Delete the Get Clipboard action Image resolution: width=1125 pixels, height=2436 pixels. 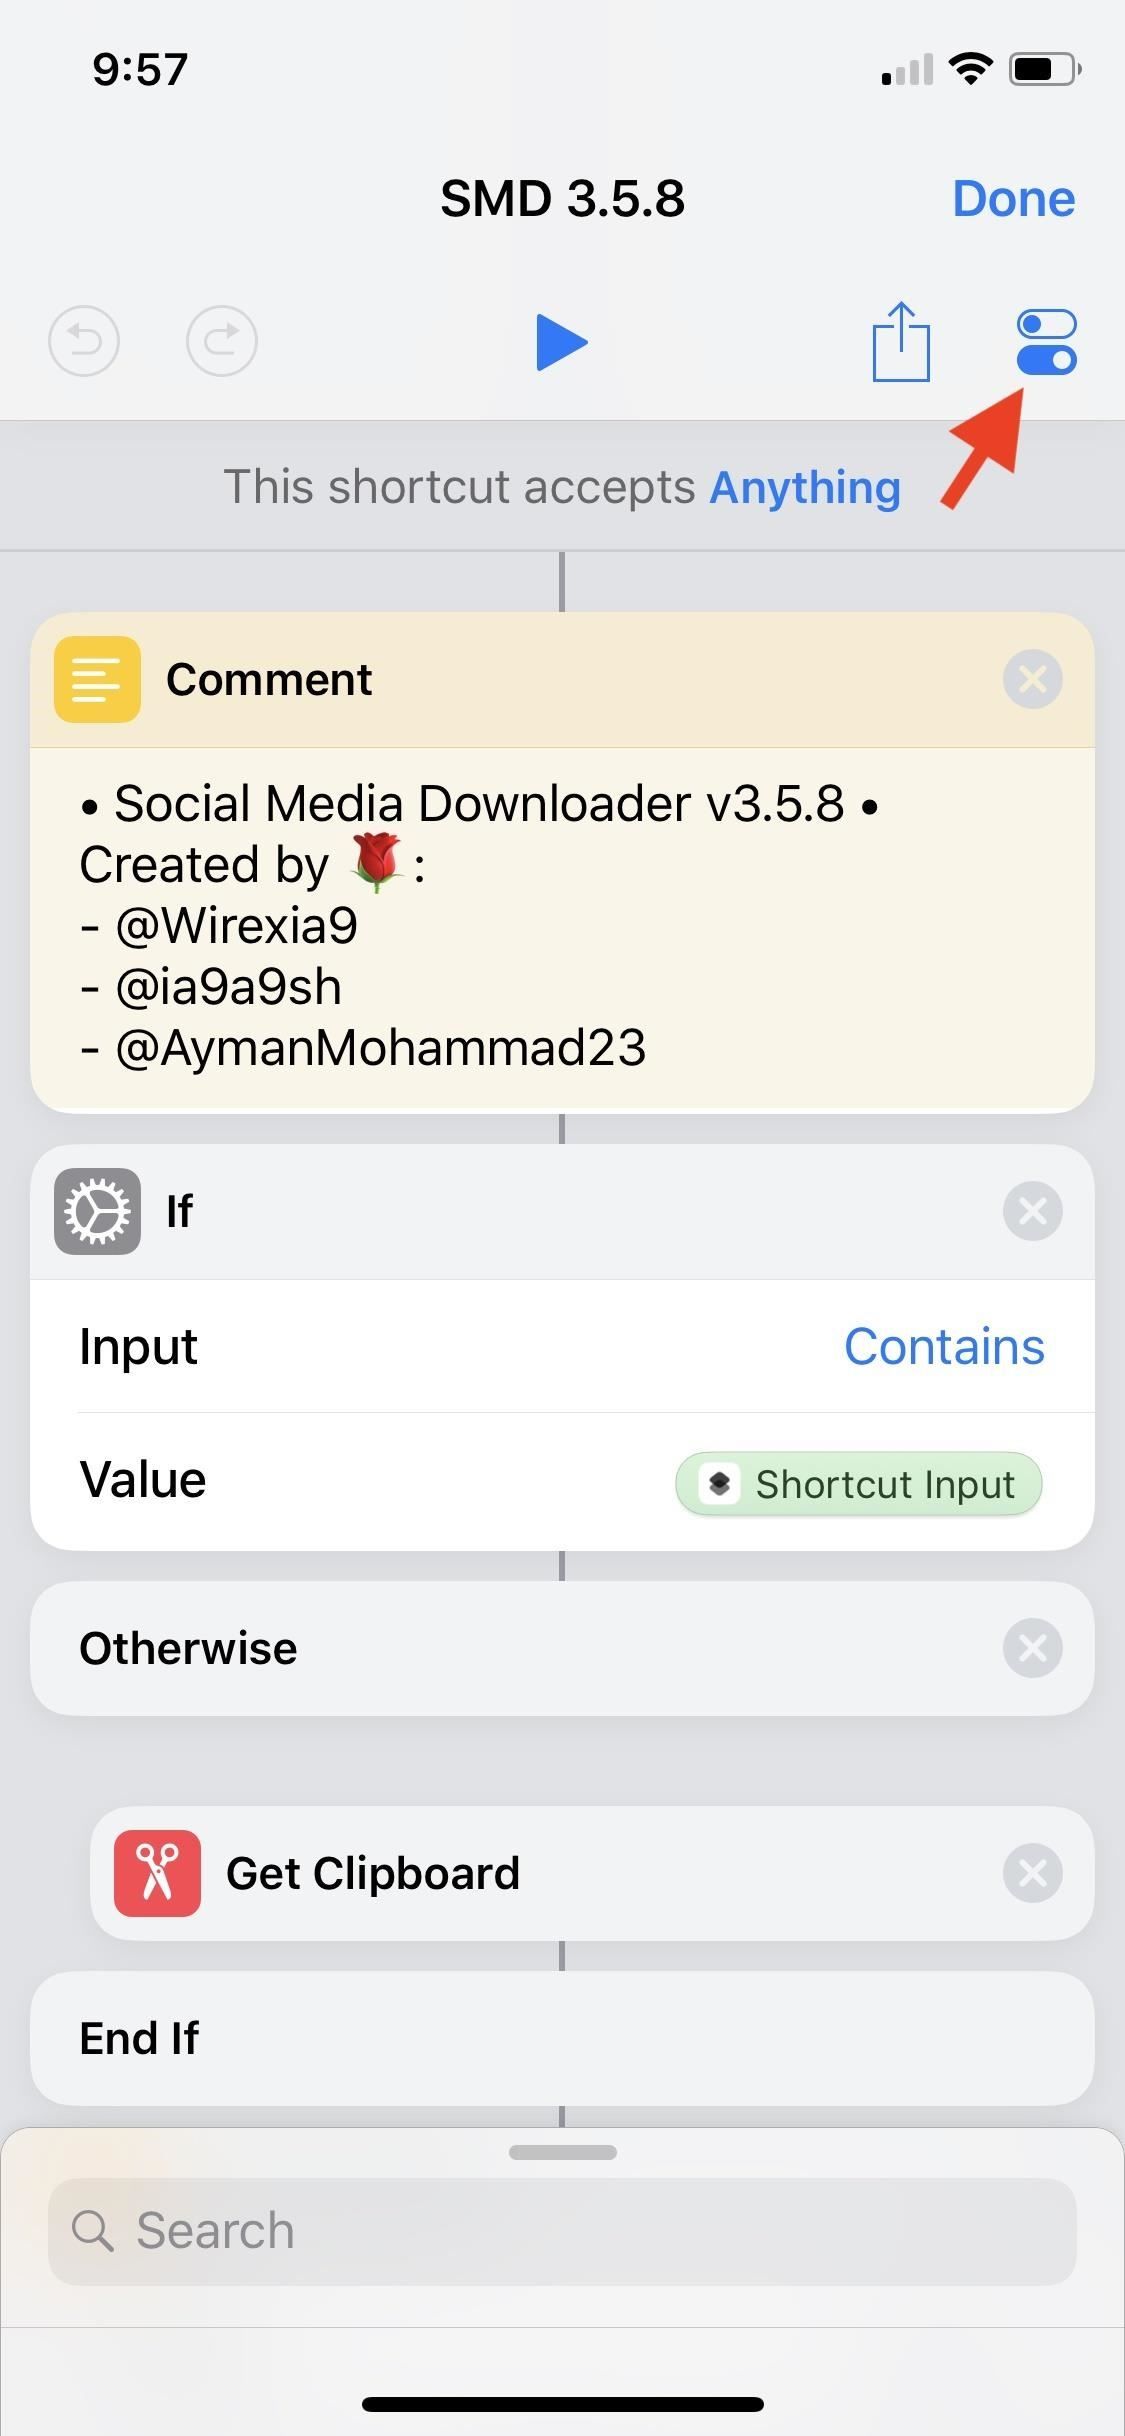tap(1032, 1873)
